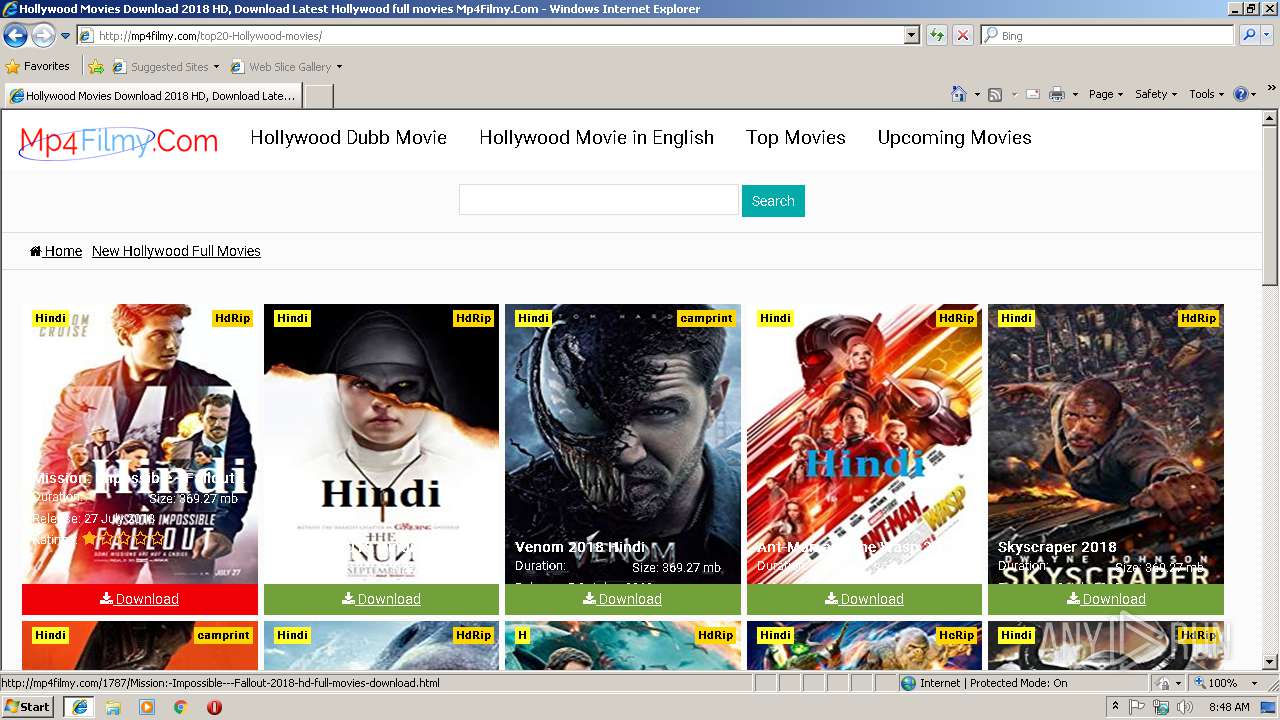Open Hollywood Dubb Movie nav item
Image resolution: width=1280 pixels, height=720 pixels.
click(348, 138)
